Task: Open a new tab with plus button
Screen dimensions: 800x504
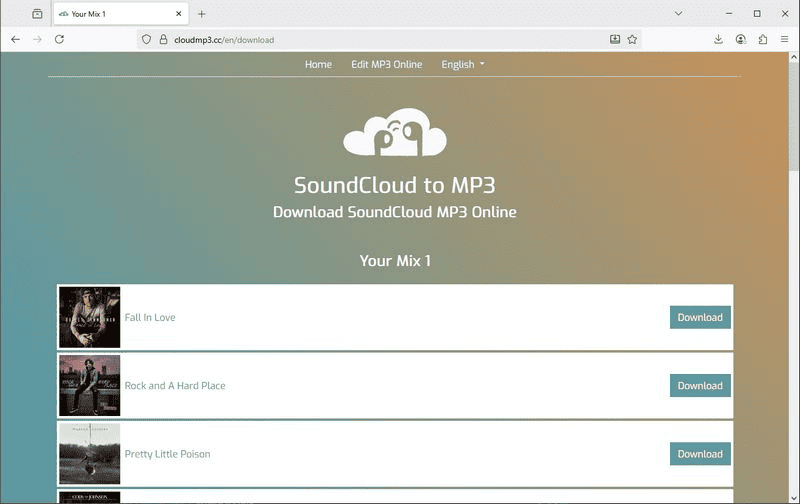Action: pyautogui.click(x=202, y=14)
